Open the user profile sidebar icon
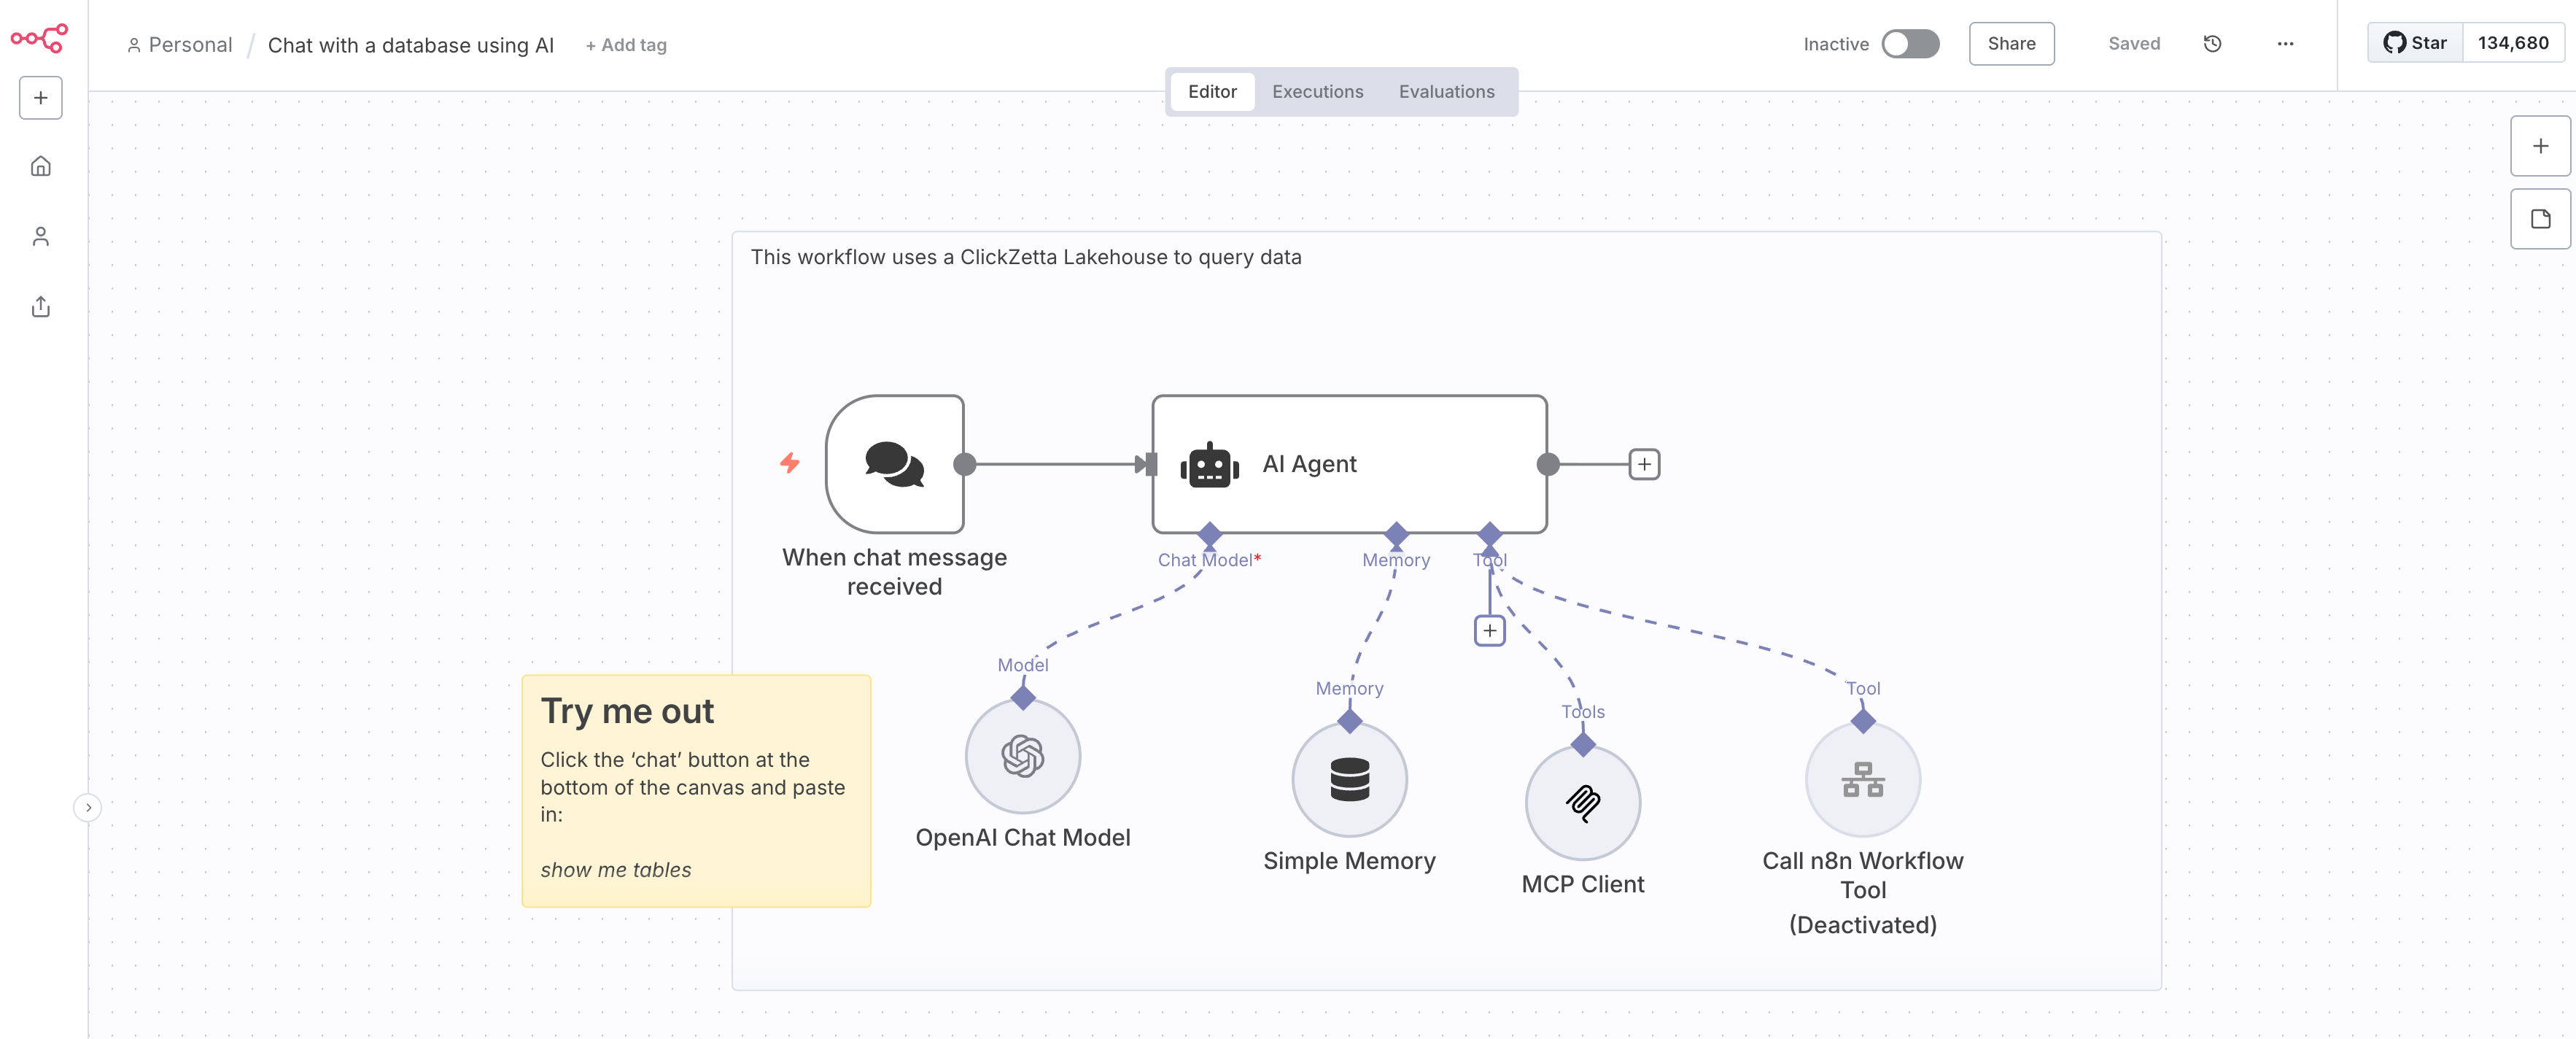2576x1039 pixels. tap(41, 236)
